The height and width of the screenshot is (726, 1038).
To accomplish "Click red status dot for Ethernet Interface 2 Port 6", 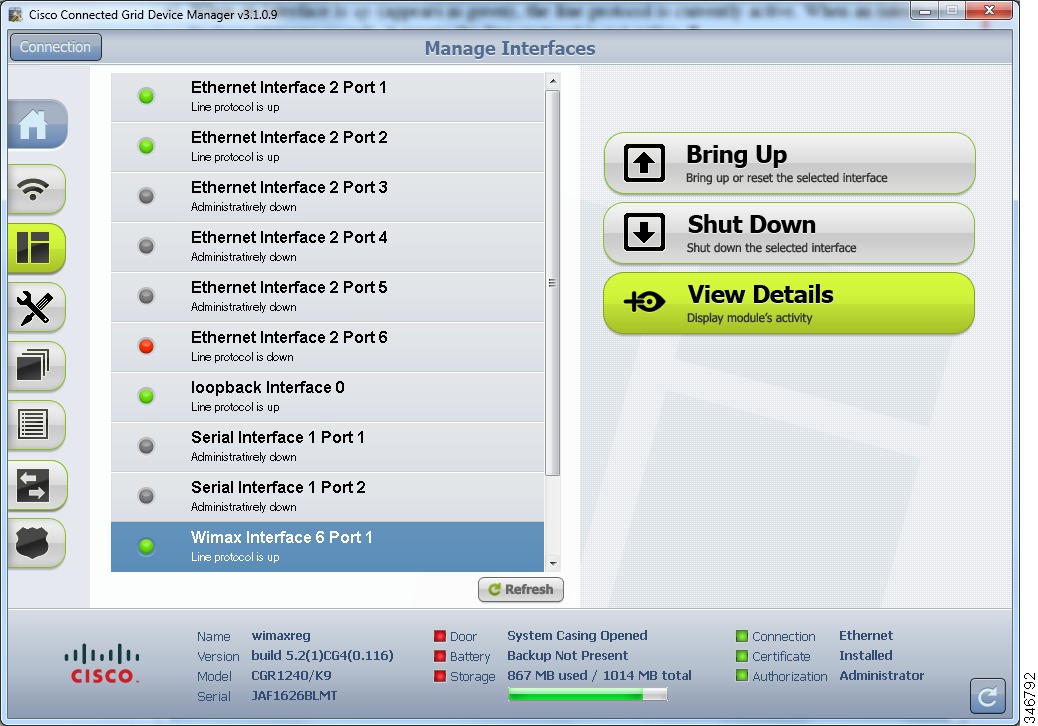I will (x=146, y=346).
